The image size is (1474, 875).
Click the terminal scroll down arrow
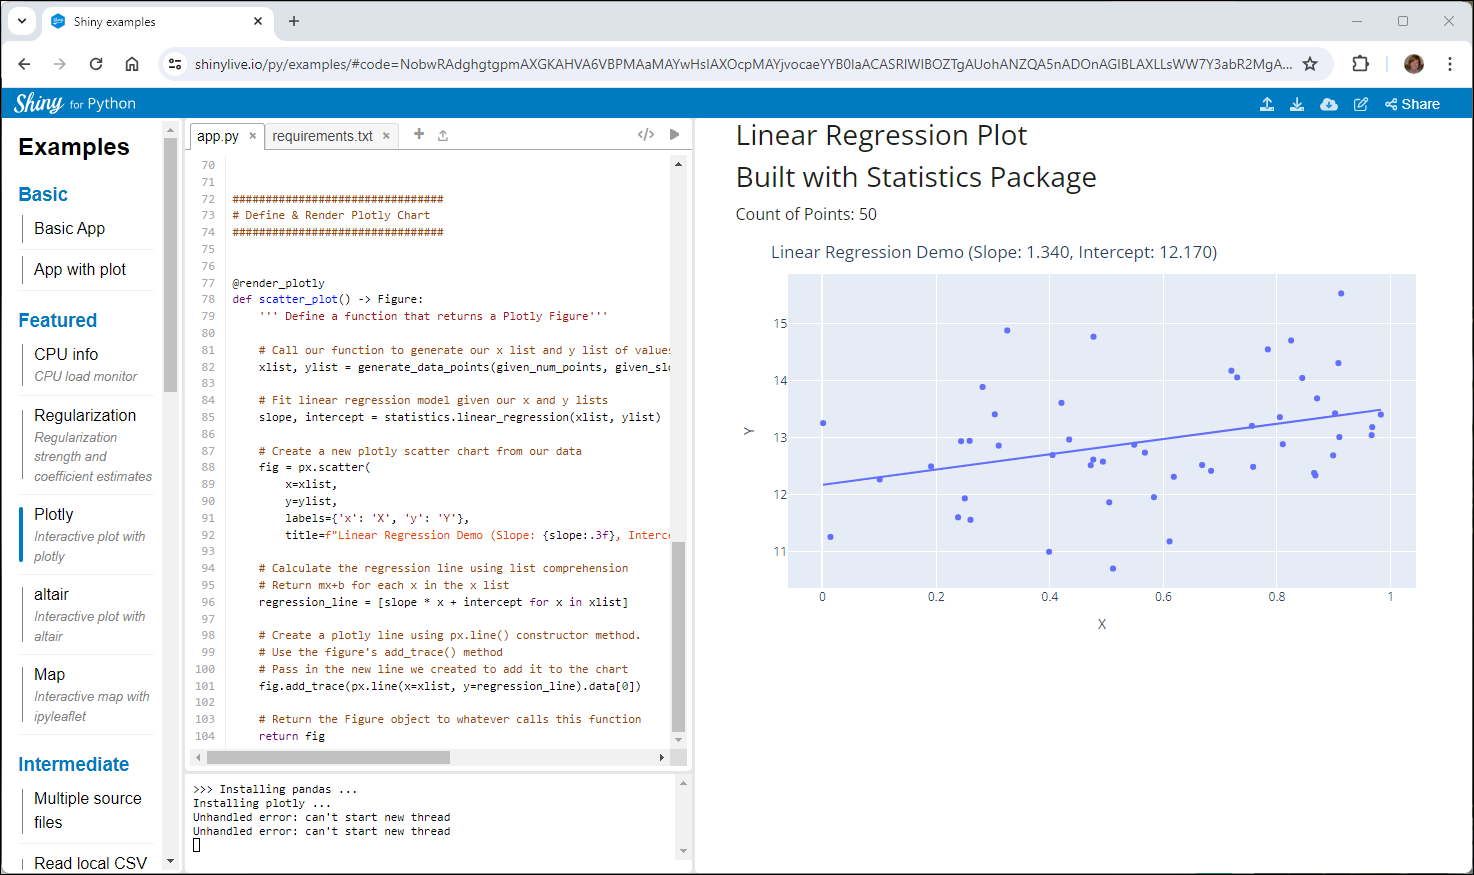click(683, 851)
